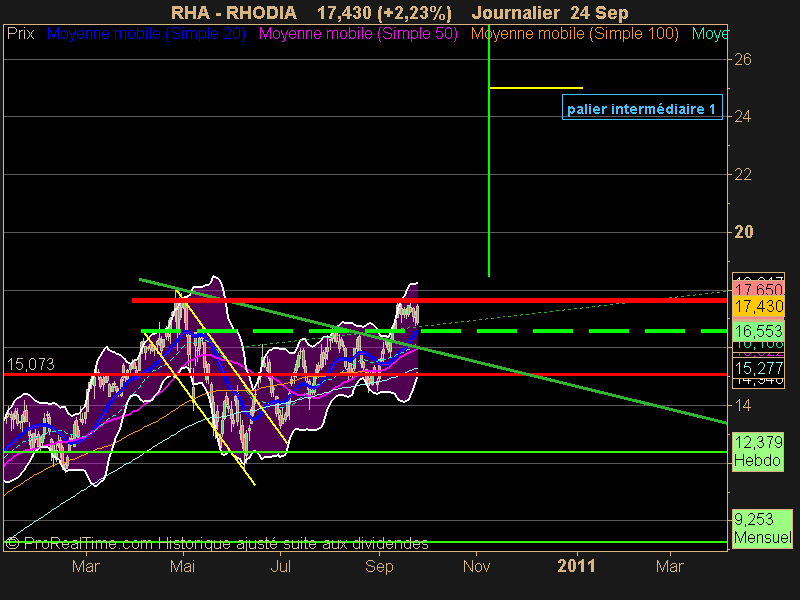Click the 'Mai' month label on time axis
Screen dimensions: 800x600
[x=183, y=566]
